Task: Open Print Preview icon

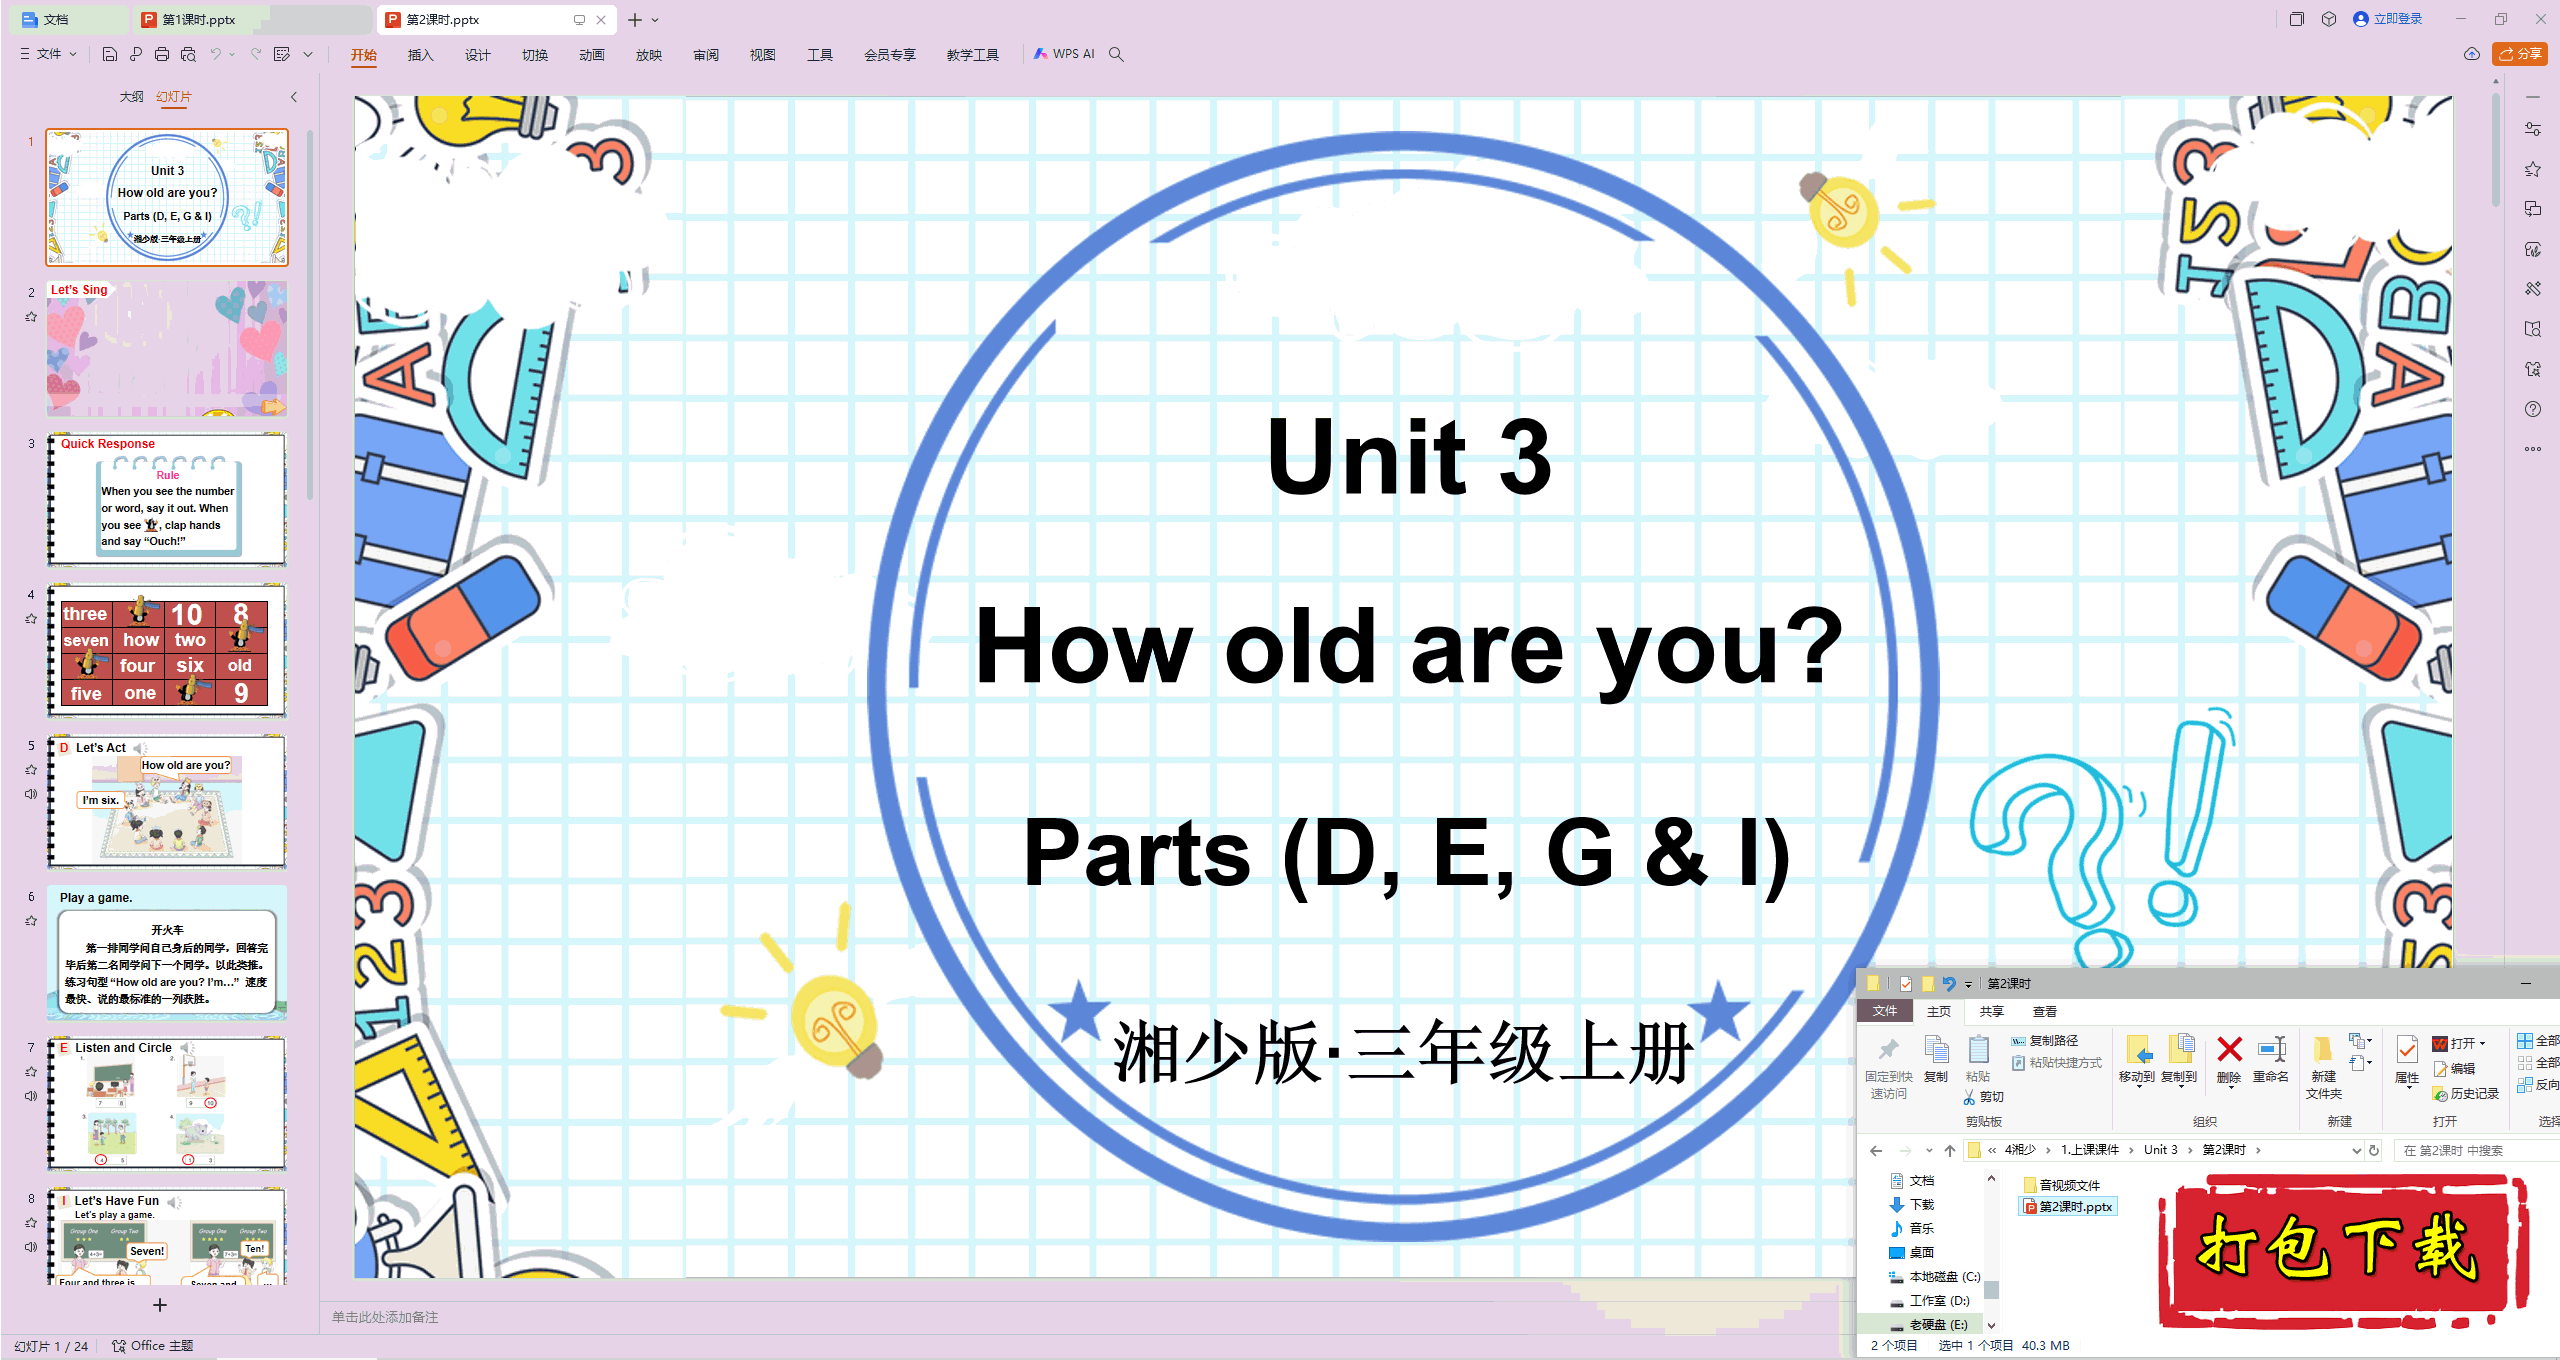Action: point(187,54)
